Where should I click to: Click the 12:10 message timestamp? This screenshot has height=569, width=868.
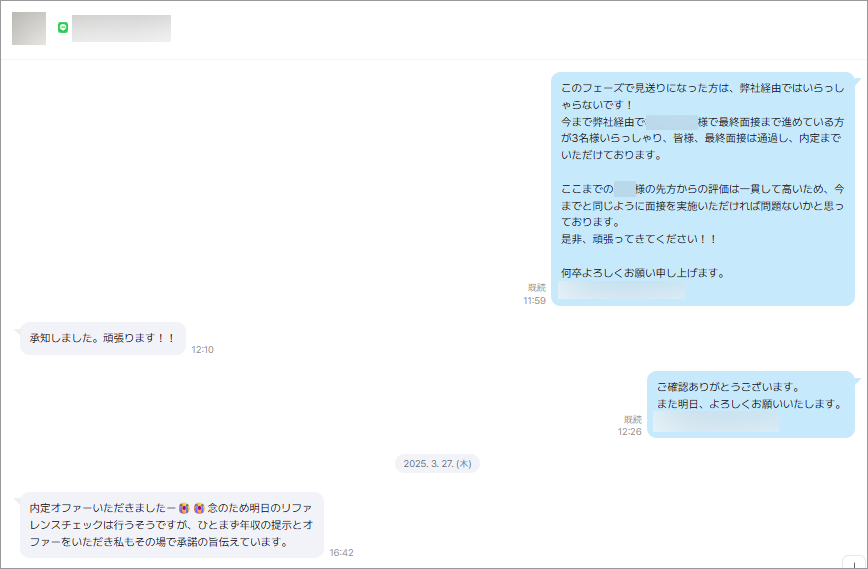203,350
